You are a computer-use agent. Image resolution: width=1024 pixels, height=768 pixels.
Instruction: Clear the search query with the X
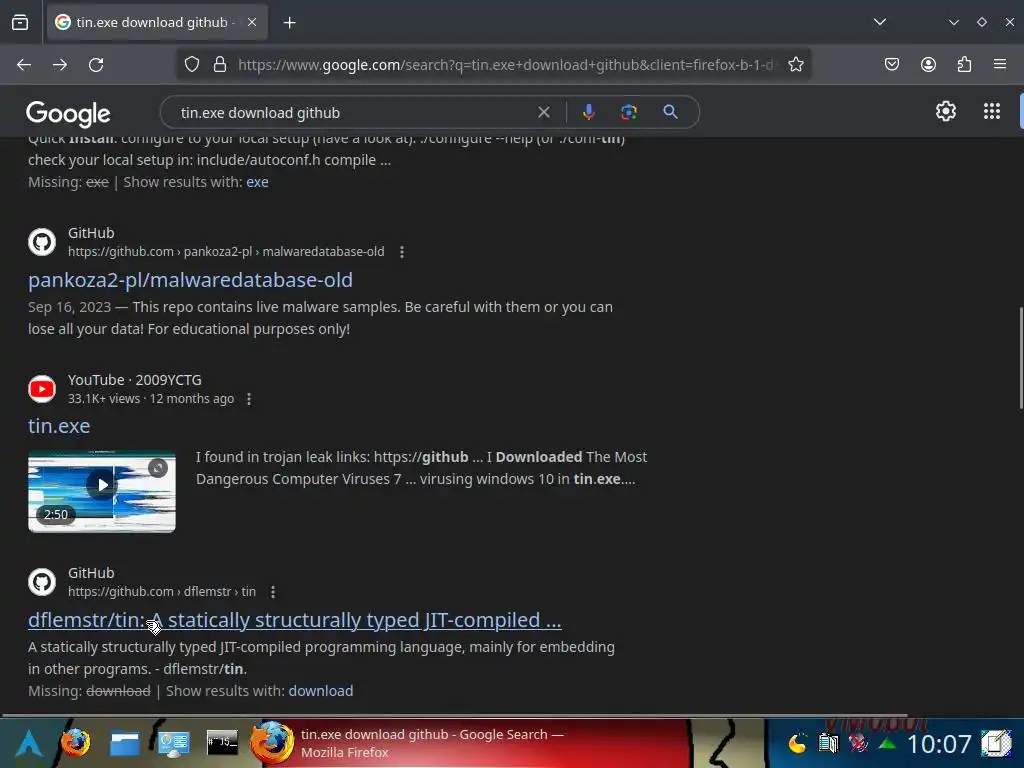coord(543,112)
